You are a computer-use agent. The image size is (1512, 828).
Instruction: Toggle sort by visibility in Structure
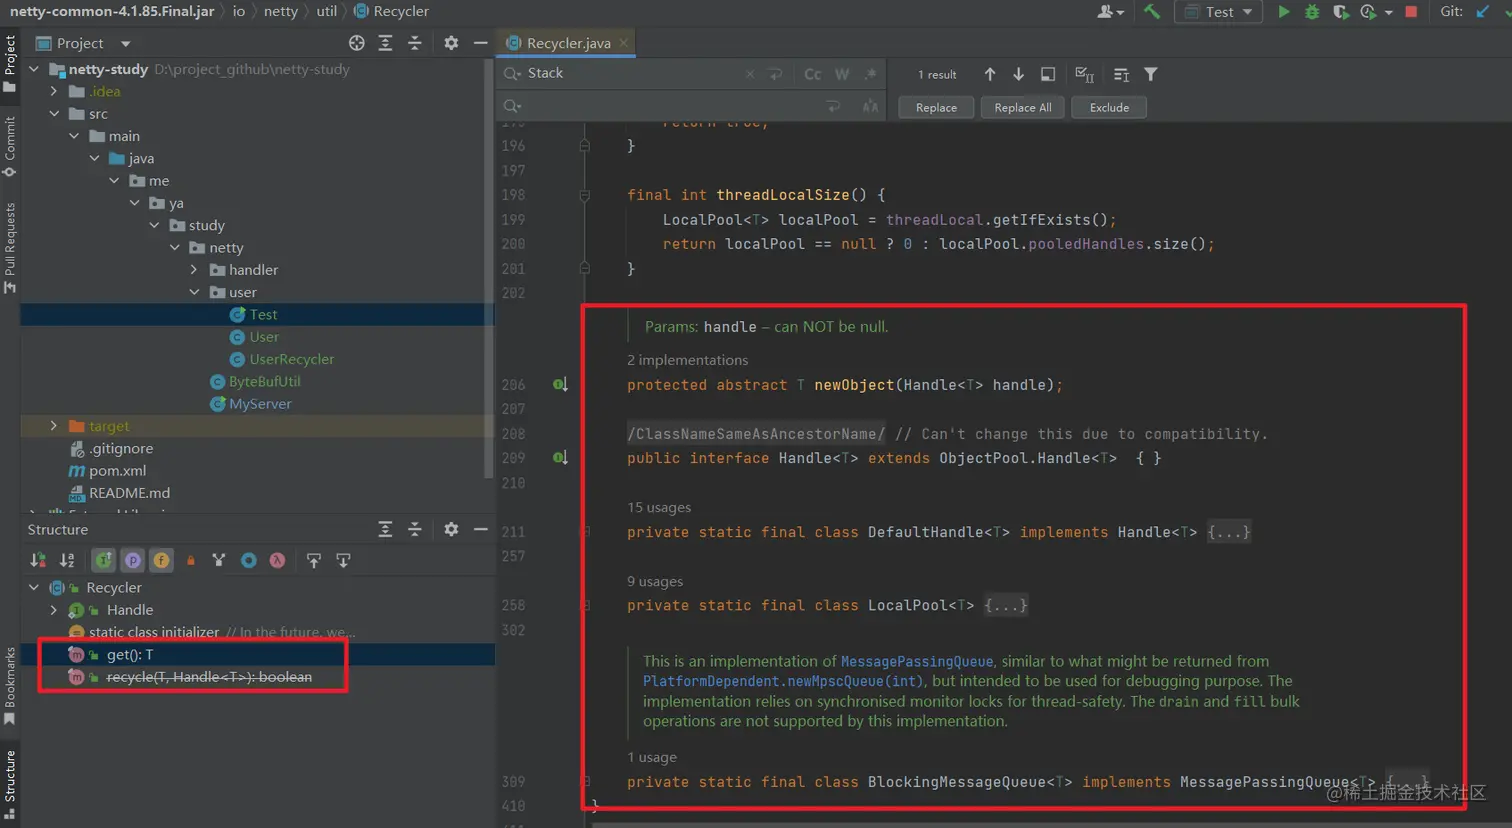click(38, 560)
